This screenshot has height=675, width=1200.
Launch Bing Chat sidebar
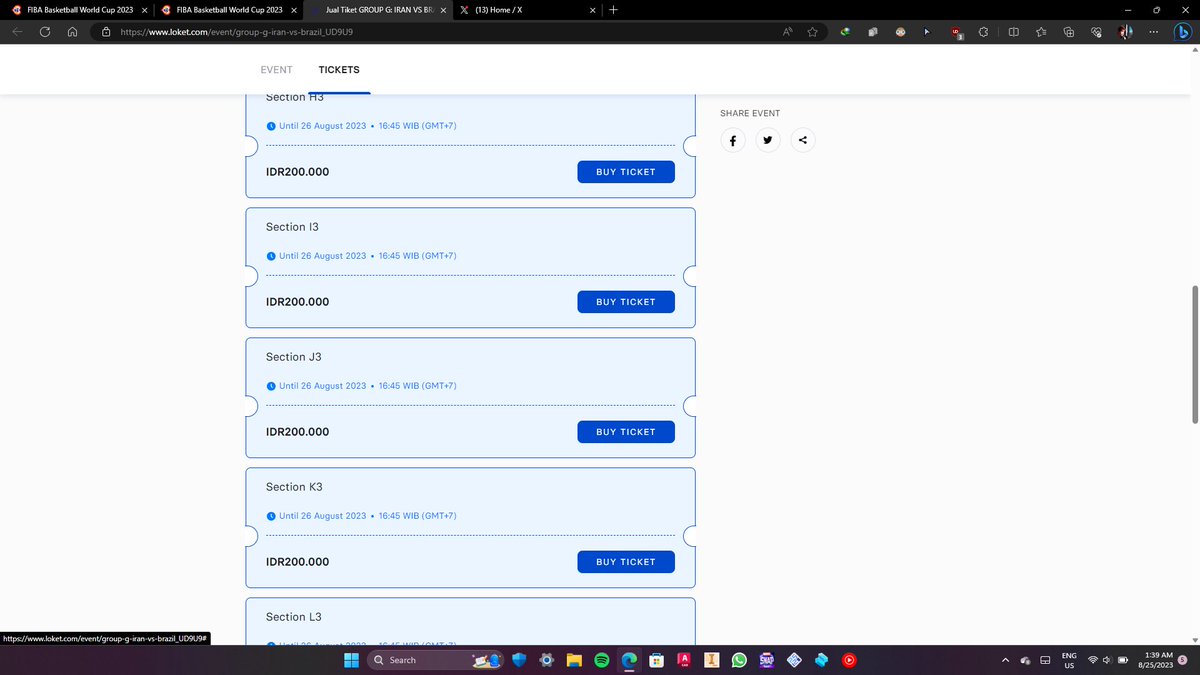click(1183, 31)
